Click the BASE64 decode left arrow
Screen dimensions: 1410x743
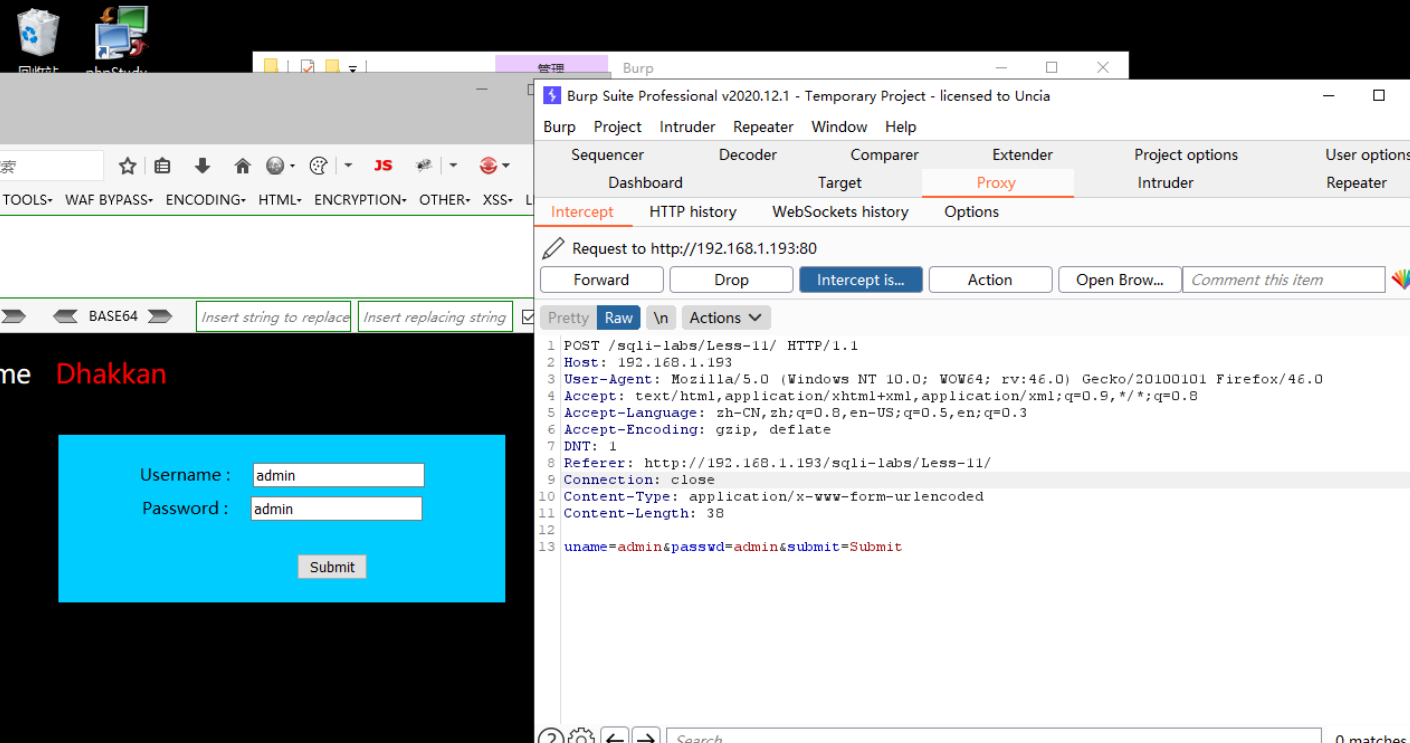(66, 316)
